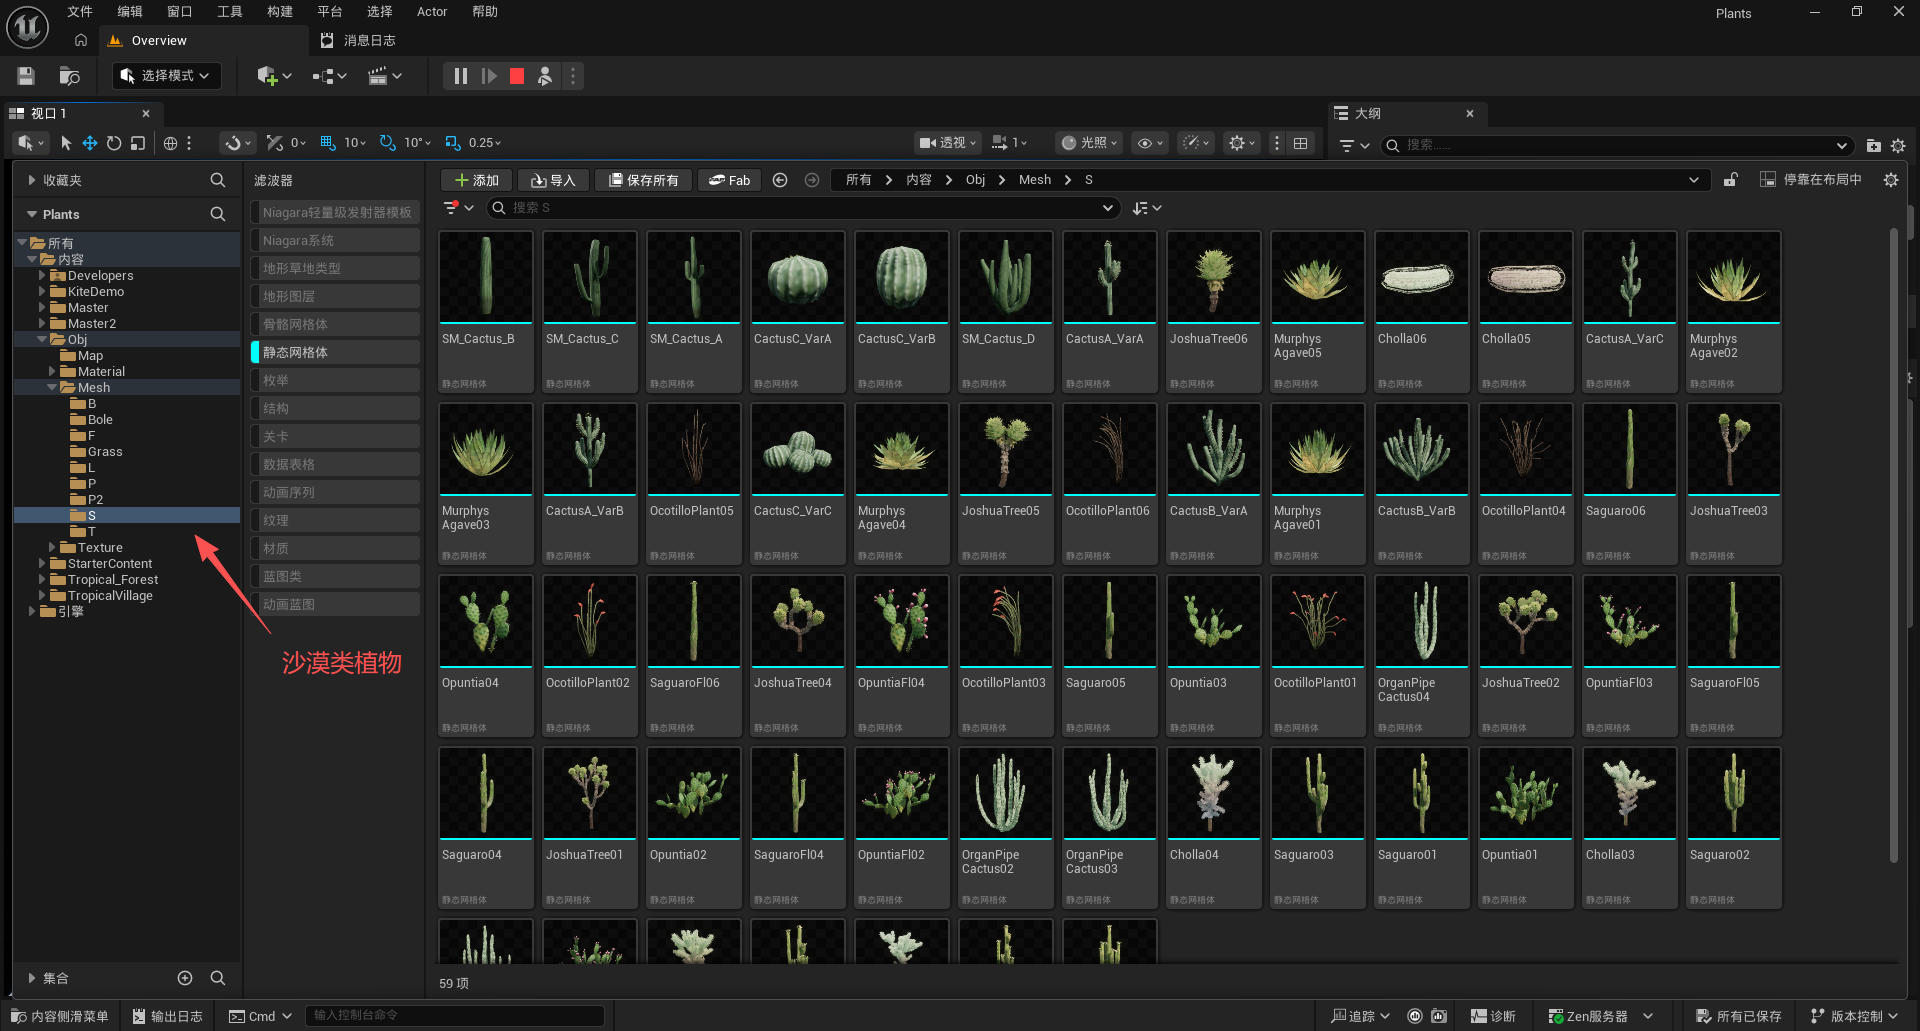Enable the Niagara系统 filter
Viewport: 1920px width, 1031px height.
[x=335, y=240]
